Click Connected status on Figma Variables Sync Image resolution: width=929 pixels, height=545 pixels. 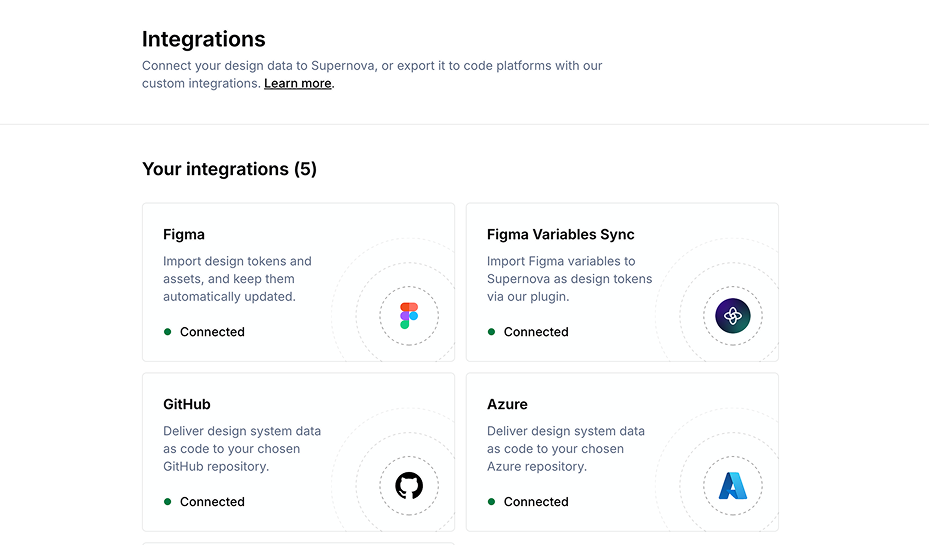coord(535,332)
